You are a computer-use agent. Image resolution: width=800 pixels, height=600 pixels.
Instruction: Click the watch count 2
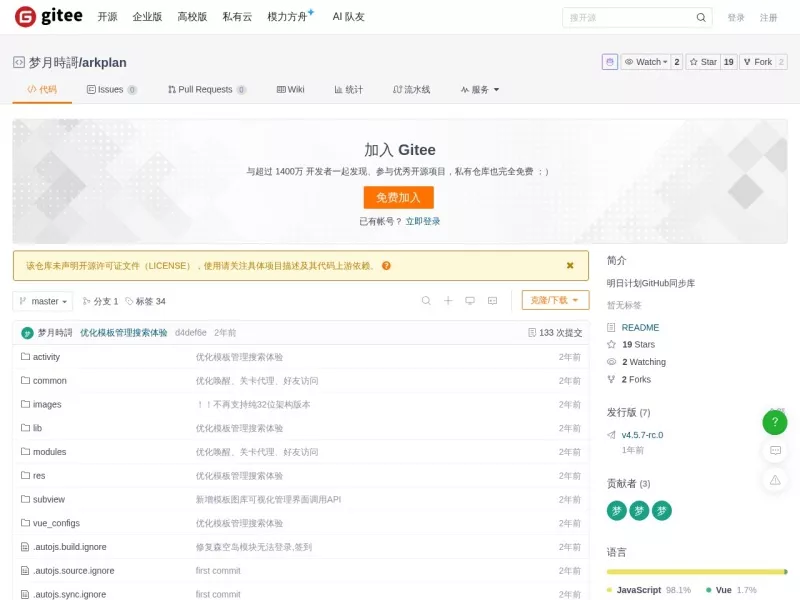pyautogui.click(x=677, y=62)
